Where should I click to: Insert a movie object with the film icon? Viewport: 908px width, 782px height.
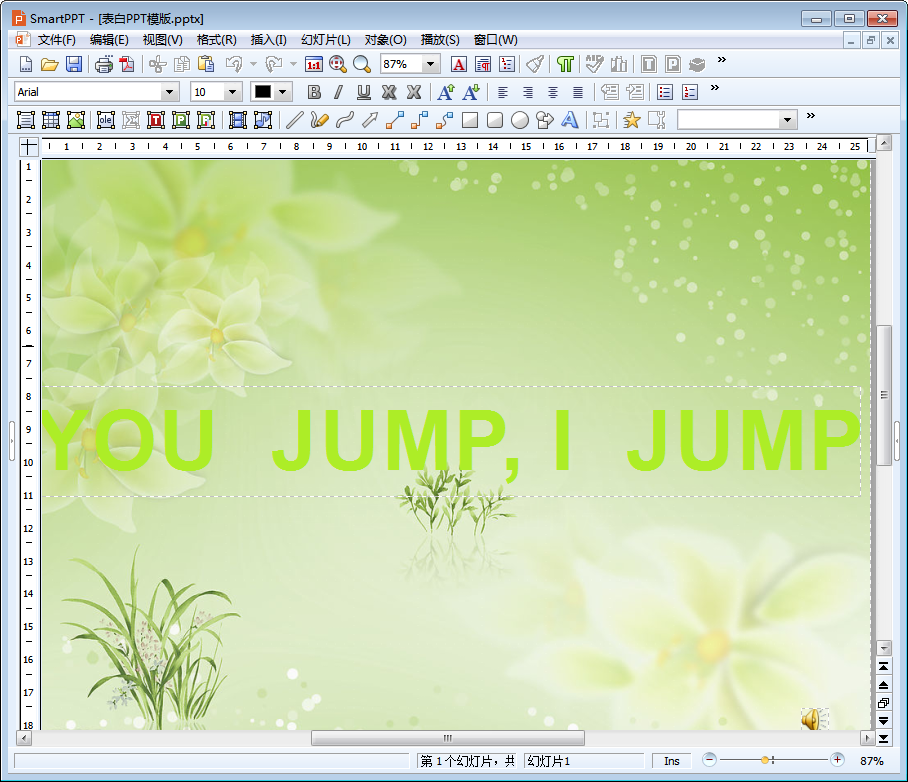[237, 120]
